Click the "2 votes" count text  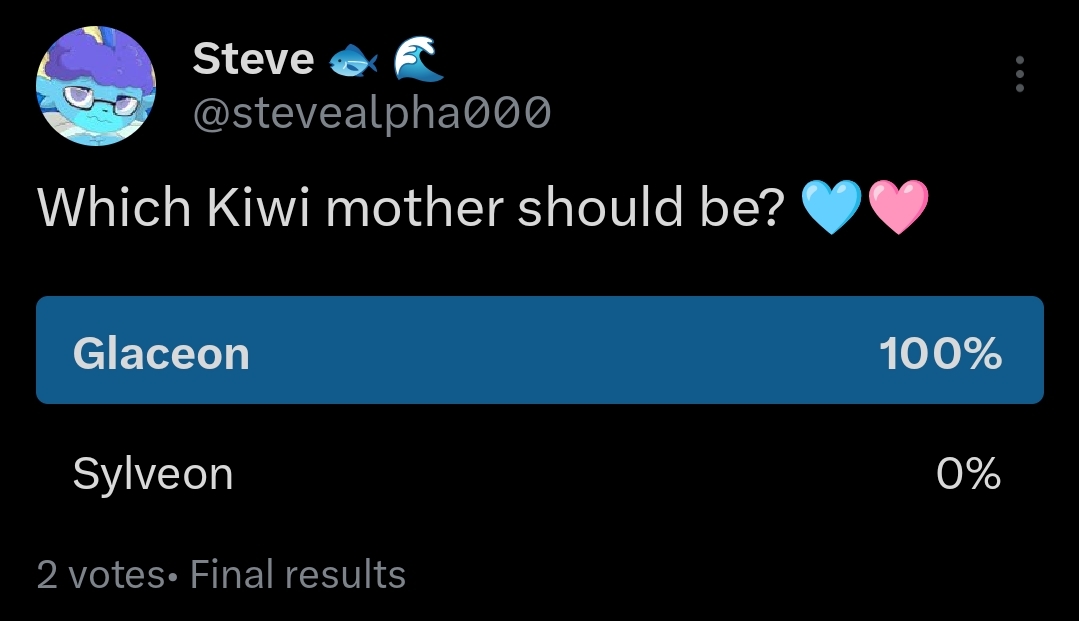tap(100, 574)
